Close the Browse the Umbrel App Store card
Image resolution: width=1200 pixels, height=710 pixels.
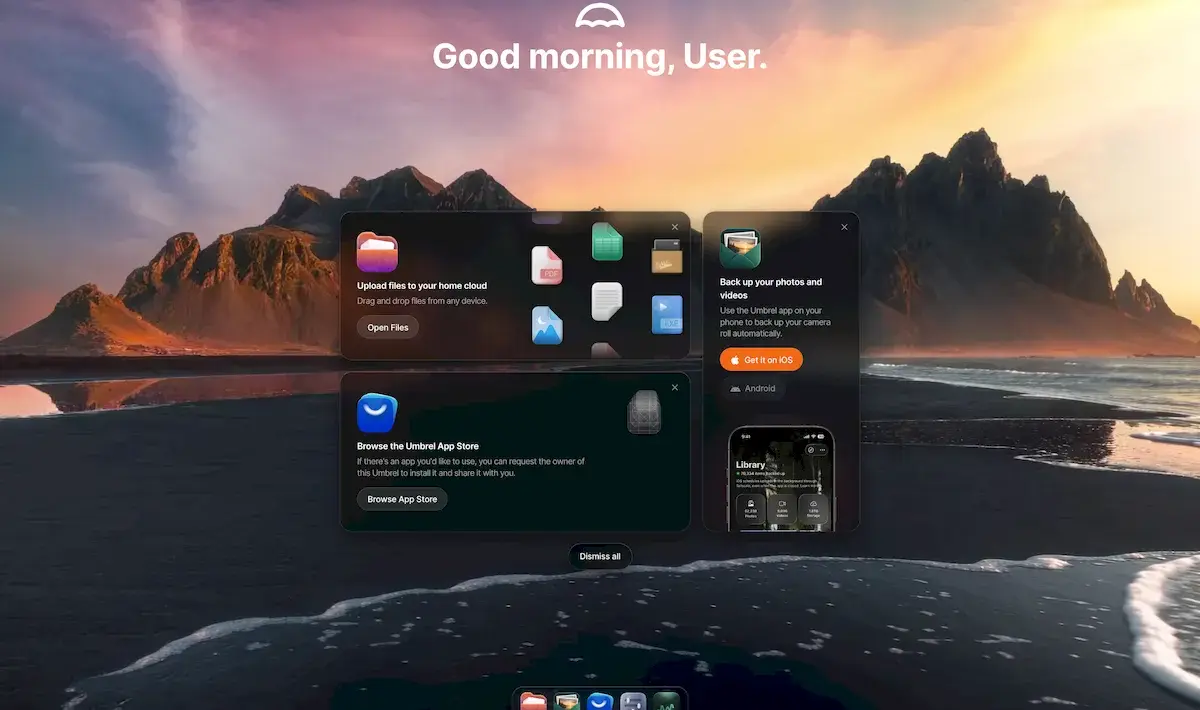(675, 387)
